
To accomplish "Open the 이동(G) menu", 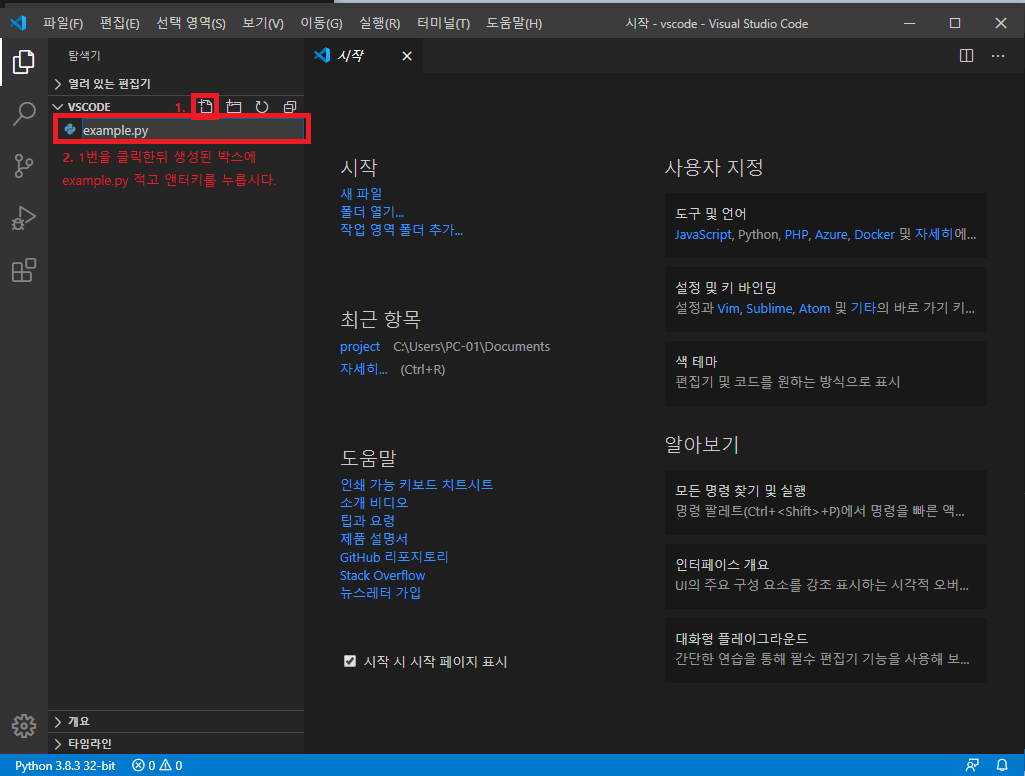I will pyautogui.click(x=321, y=24).
